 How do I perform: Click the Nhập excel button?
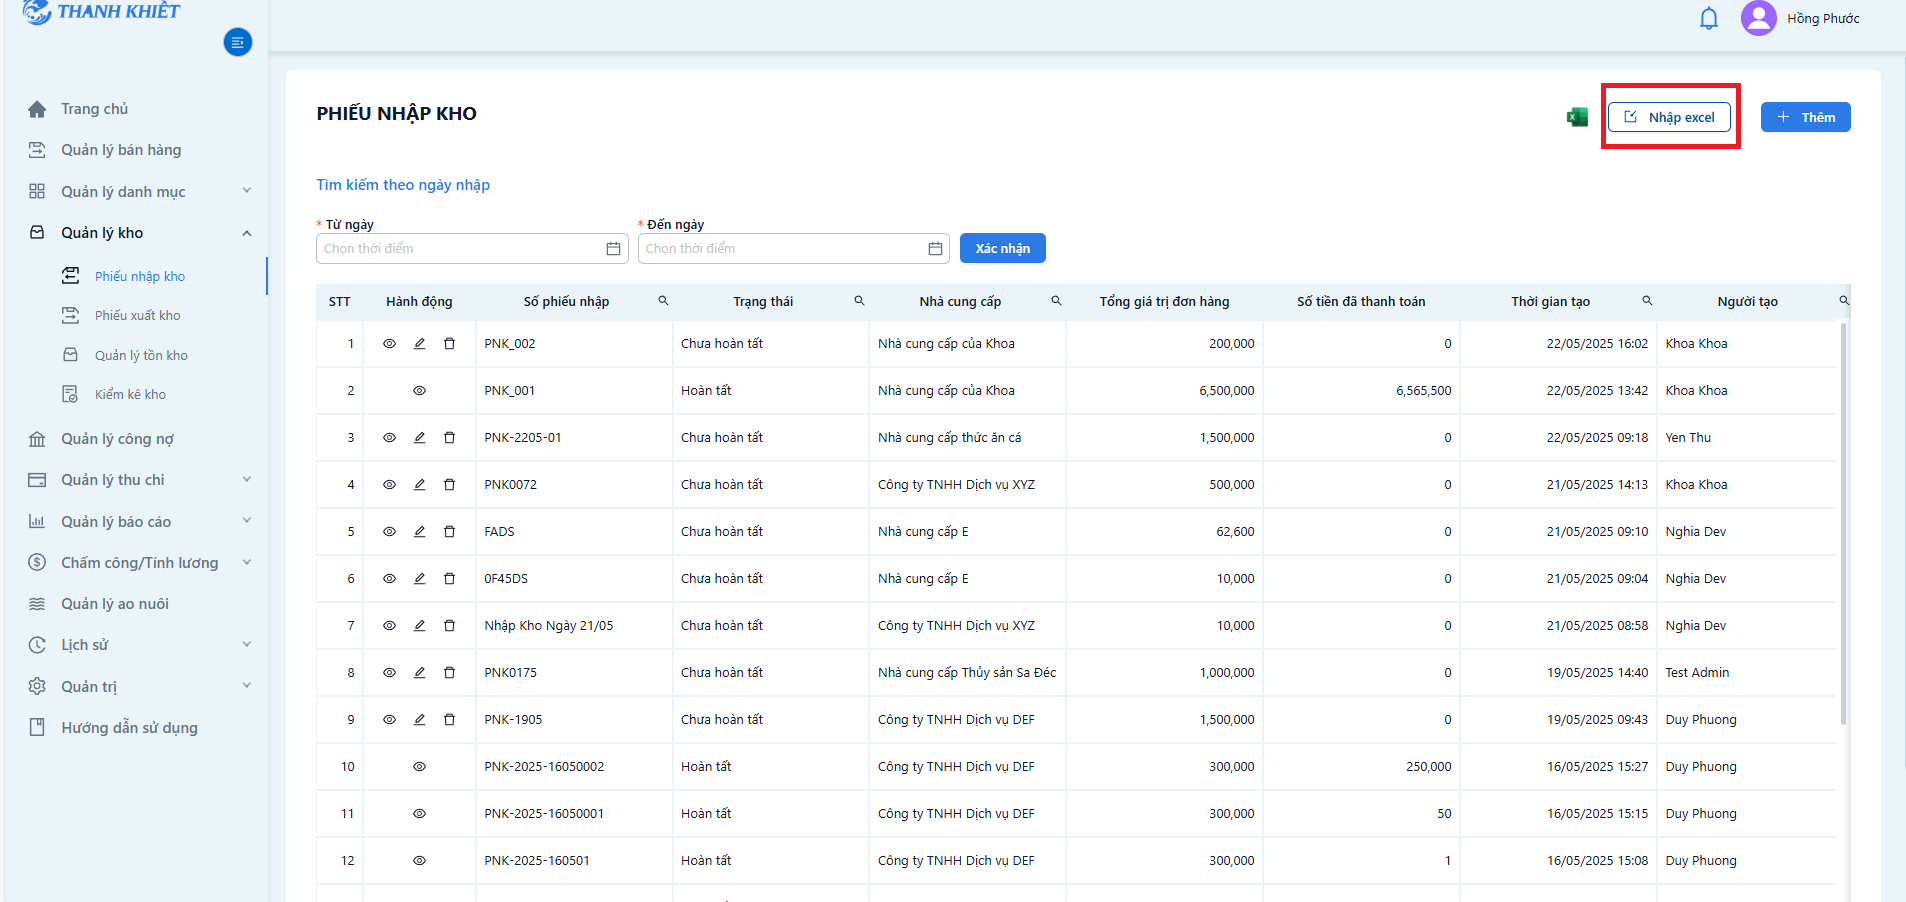pos(1669,117)
